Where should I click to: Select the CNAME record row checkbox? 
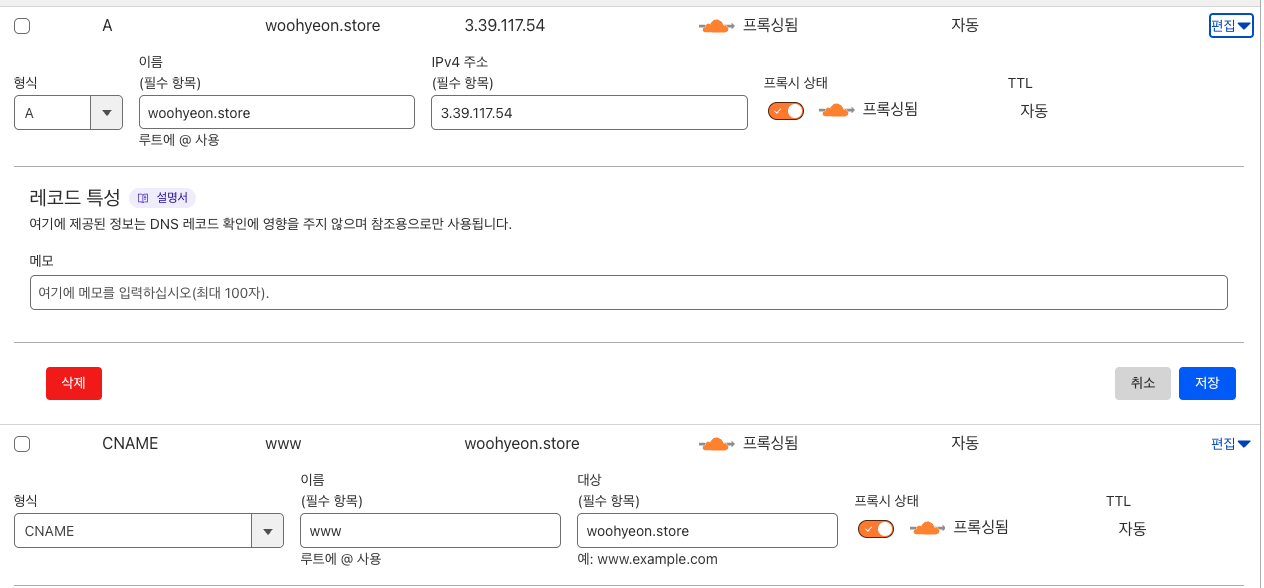coord(22,443)
